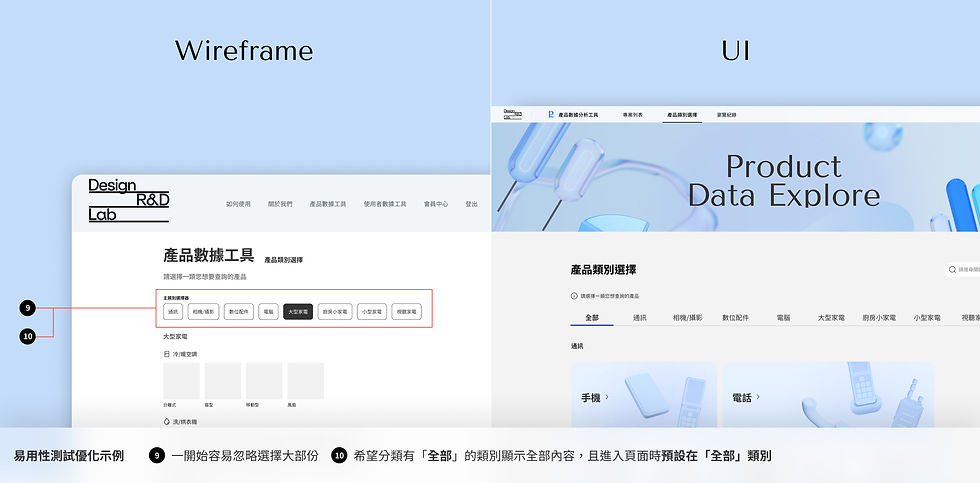Switch to the 小型家電 tab in UI
This screenshot has width=980, height=483.
tap(927, 317)
